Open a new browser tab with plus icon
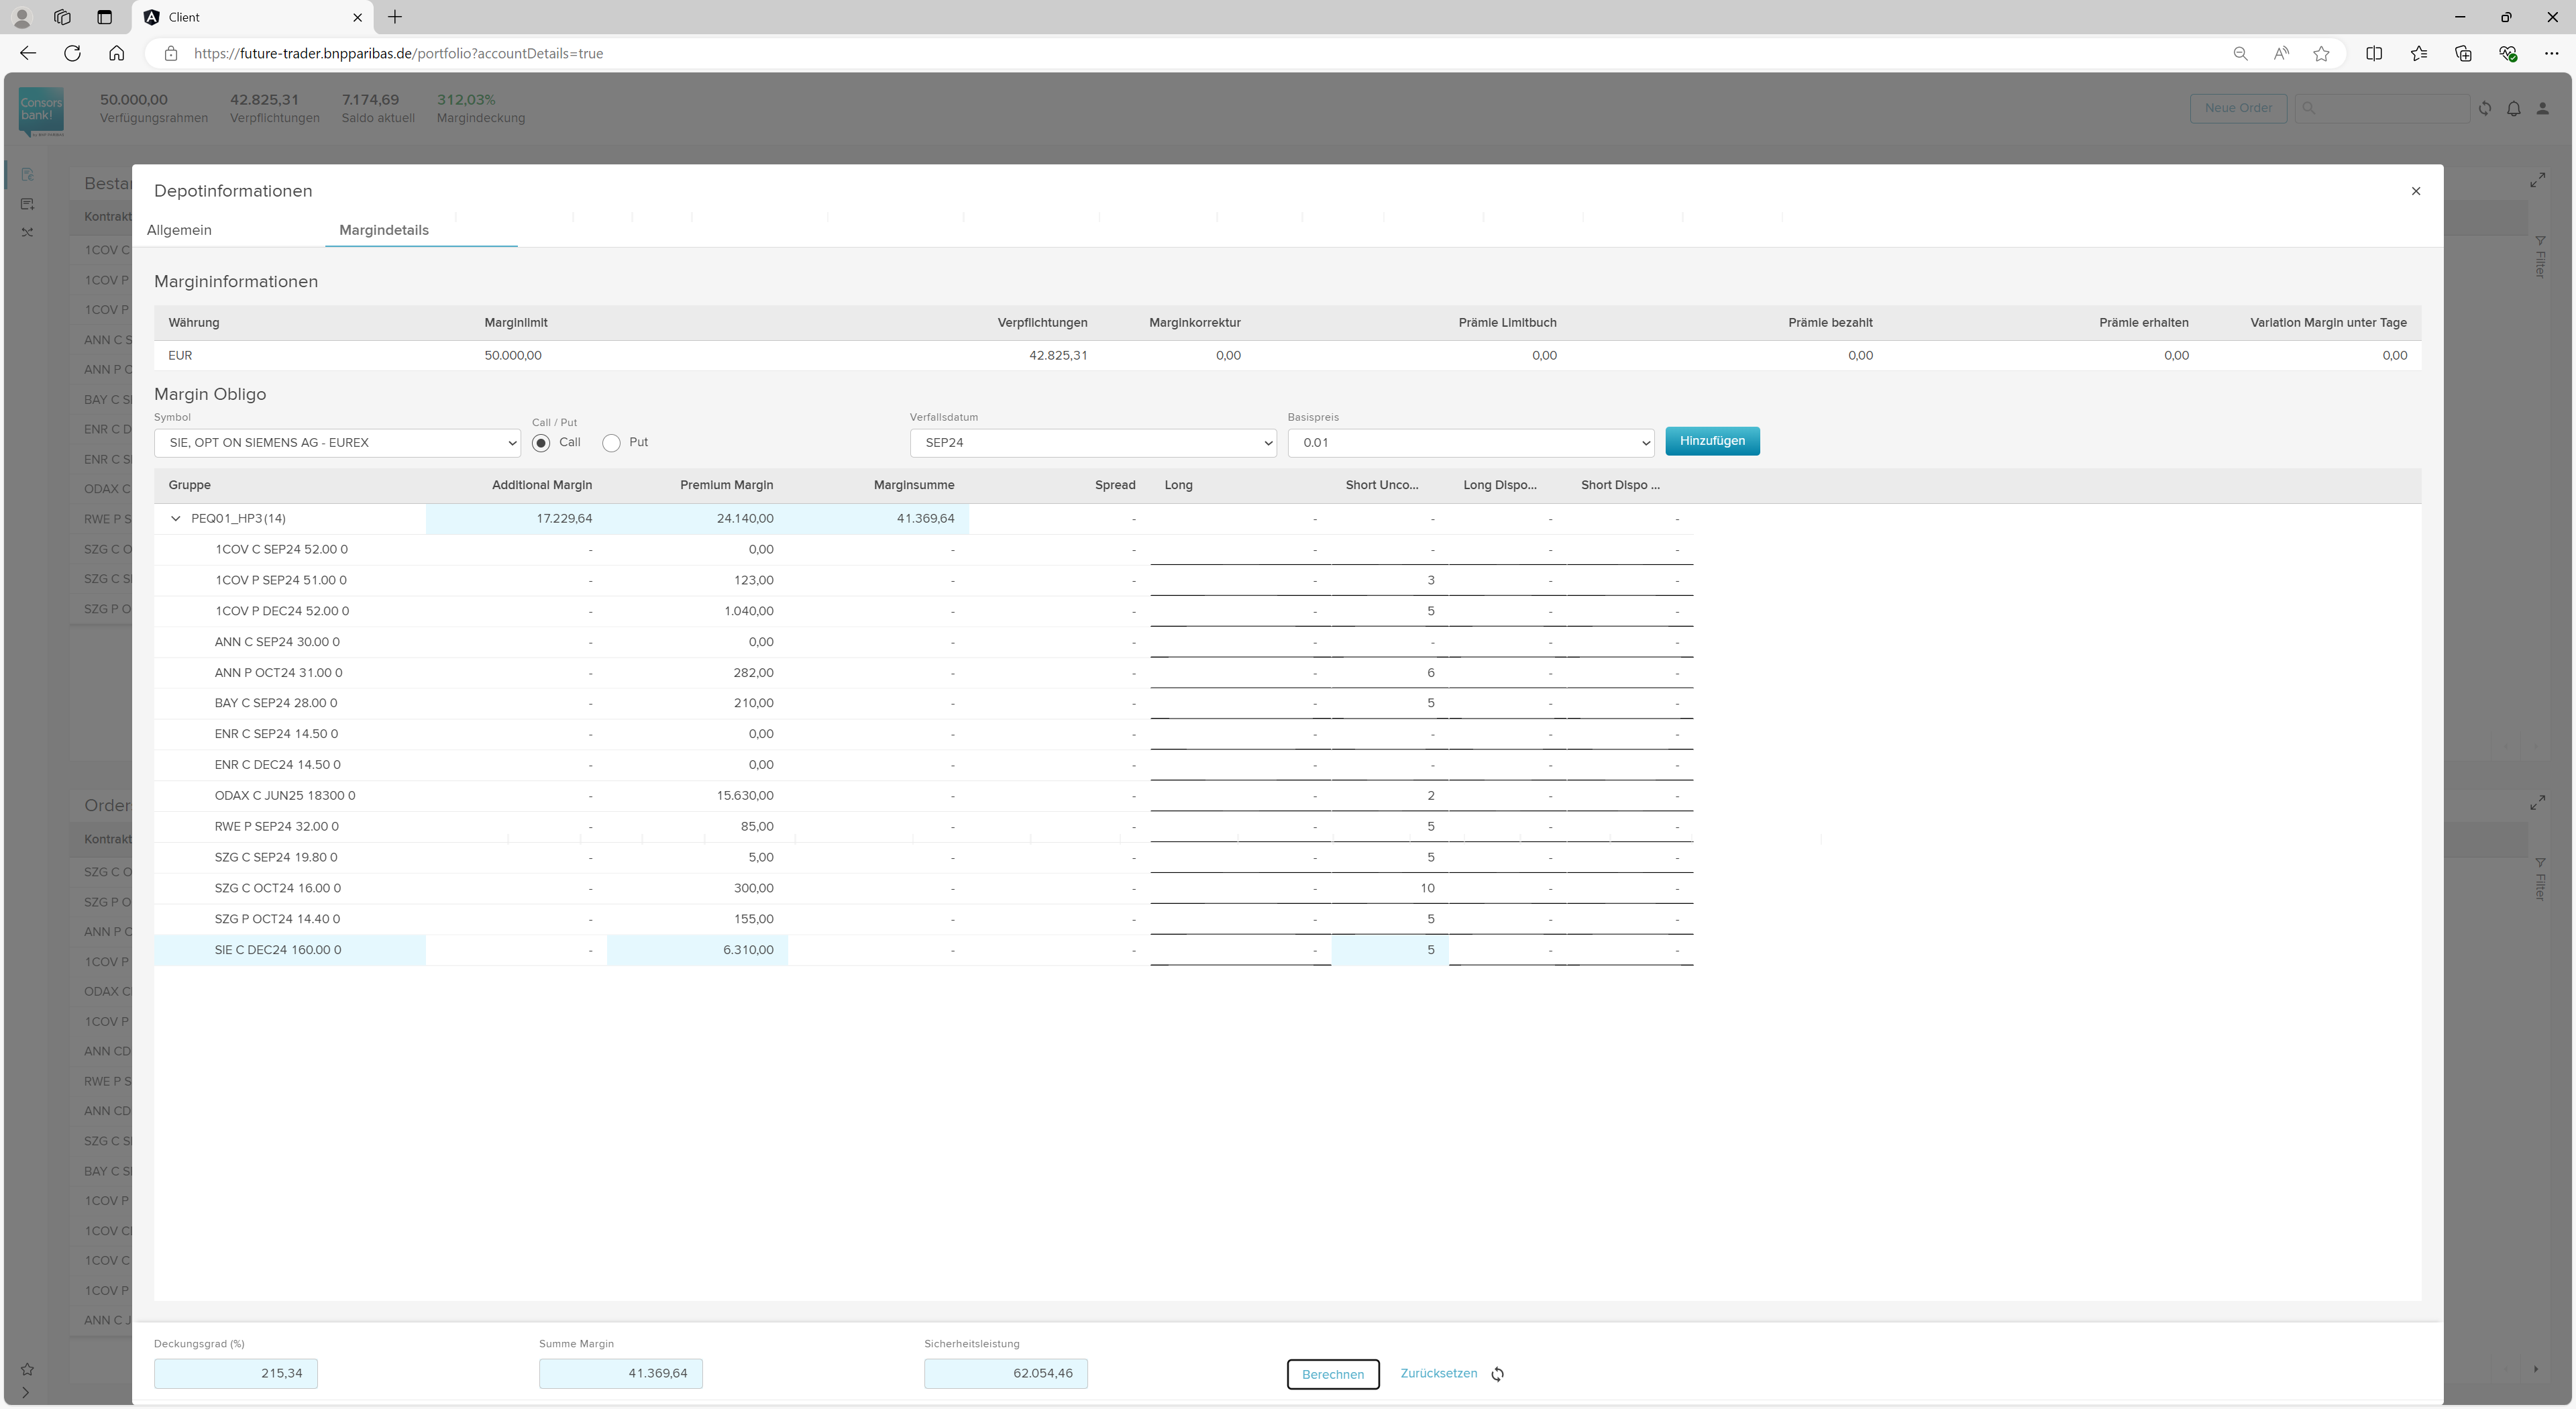Image resolution: width=2576 pixels, height=1409 pixels. click(x=395, y=17)
